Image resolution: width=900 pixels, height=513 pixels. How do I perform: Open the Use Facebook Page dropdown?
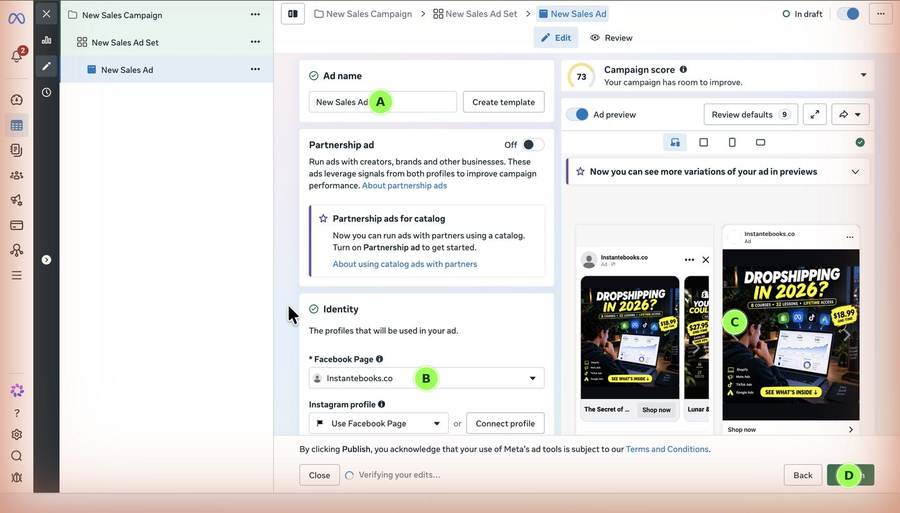(378, 423)
